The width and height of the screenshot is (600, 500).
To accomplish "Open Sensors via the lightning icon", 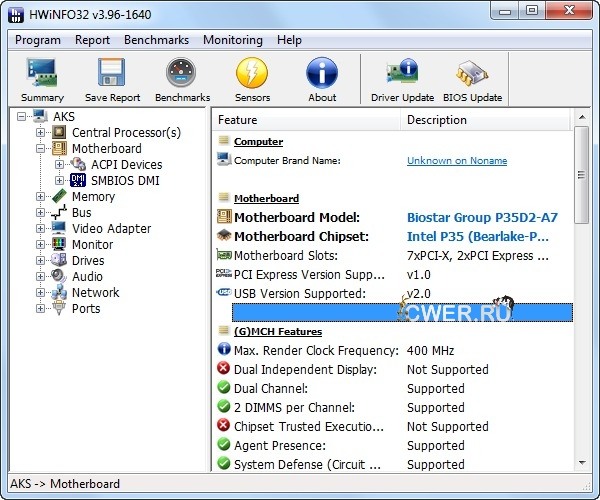I will pos(252,79).
